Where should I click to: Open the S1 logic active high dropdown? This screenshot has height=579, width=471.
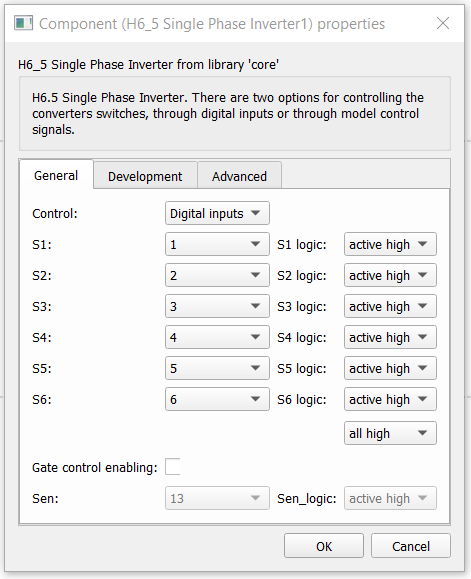tap(390, 244)
